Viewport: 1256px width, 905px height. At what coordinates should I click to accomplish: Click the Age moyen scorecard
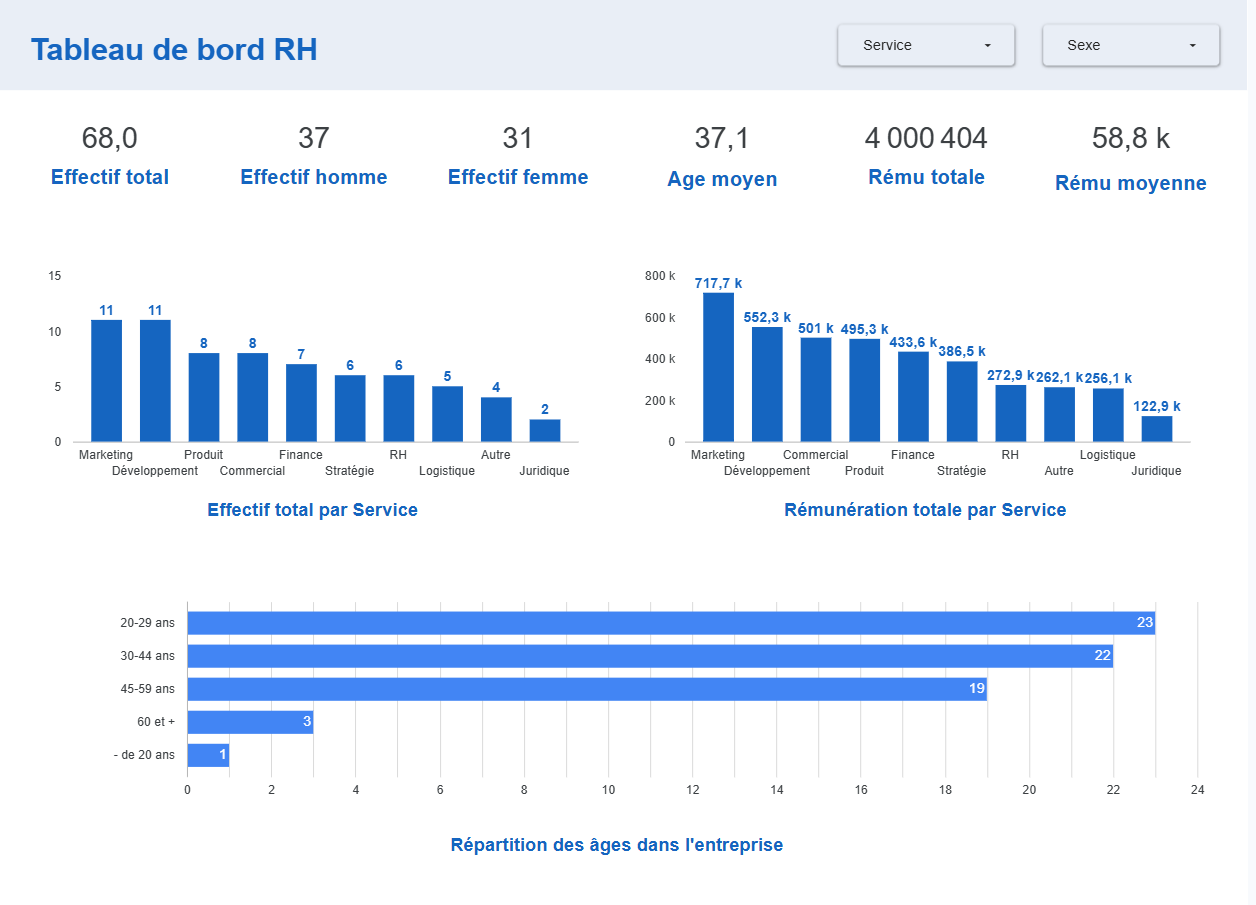click(x=722, y=157)
